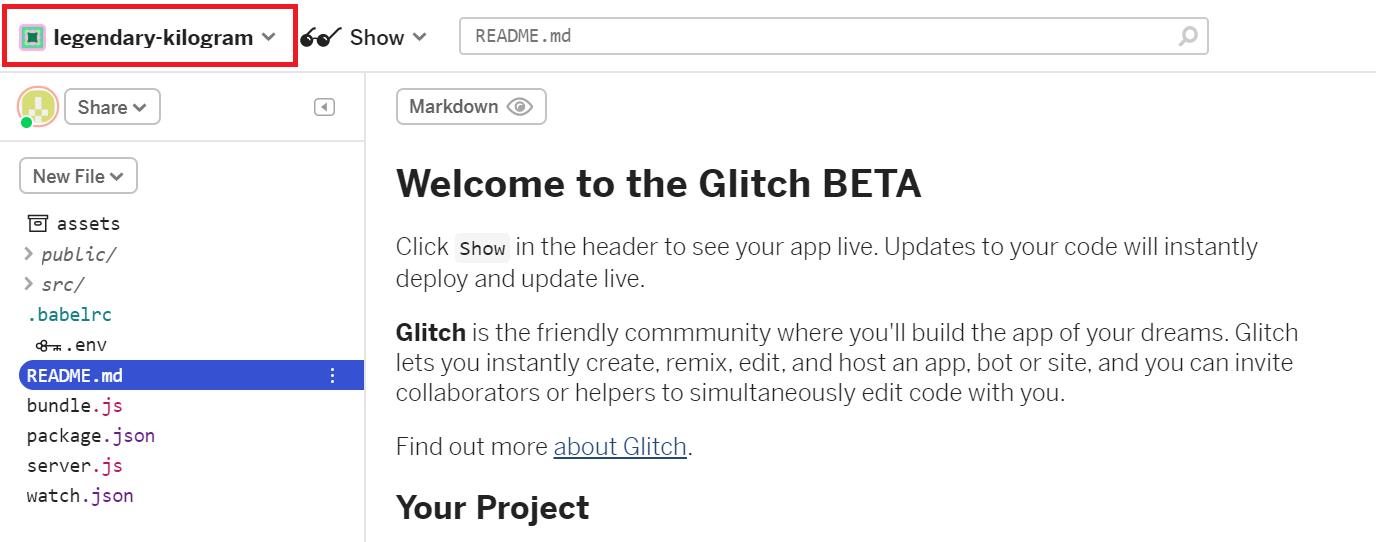1376x542 pixels.
Task: Click the legendary-kilogram project avatar icon
Action: (x=33, y=38)
